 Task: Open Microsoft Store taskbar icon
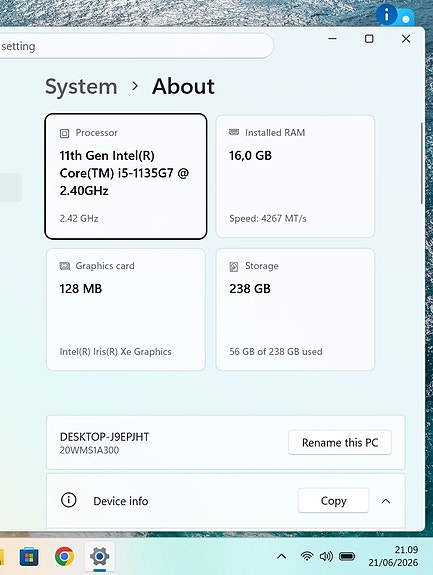click(29, 557)
